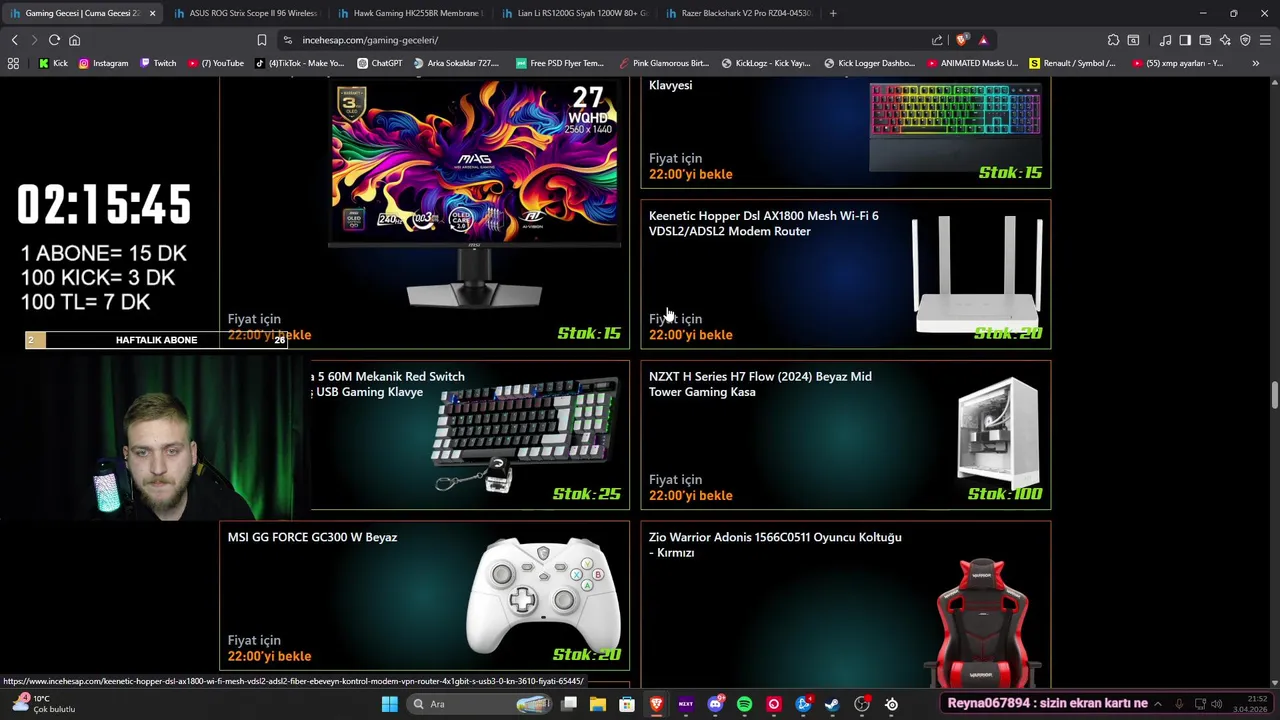Open Keenetic Hopper Dsl AX1800 router title
Screen dimensions: 1280x720
(x=763, y=223)
